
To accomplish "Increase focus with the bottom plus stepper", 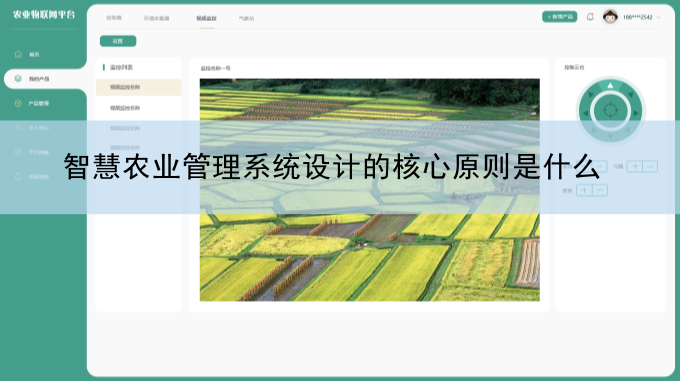I will coord(584,190).
